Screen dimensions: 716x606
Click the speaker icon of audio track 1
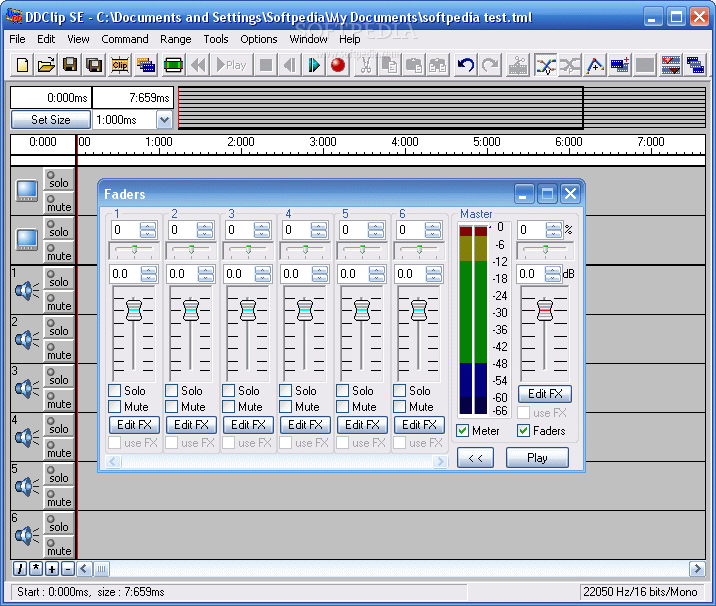point(26,290)
